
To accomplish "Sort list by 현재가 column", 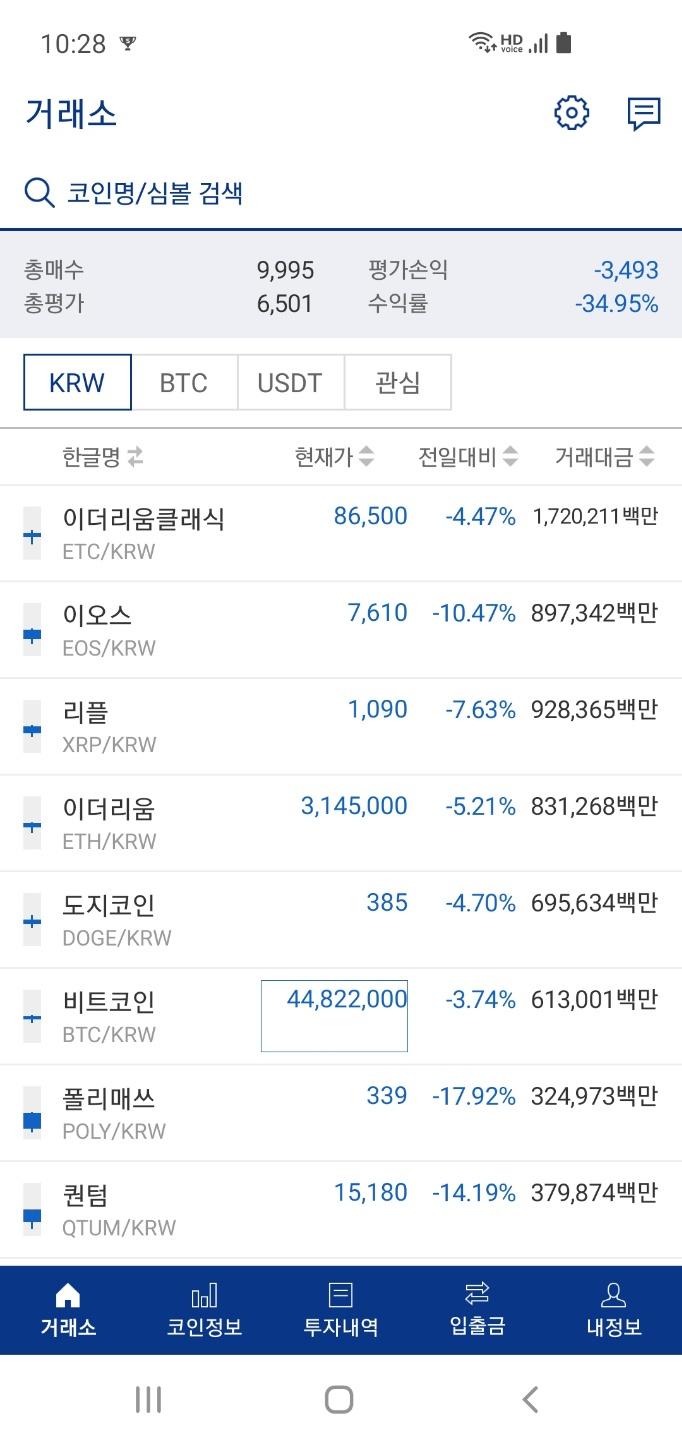I will 335,457.
